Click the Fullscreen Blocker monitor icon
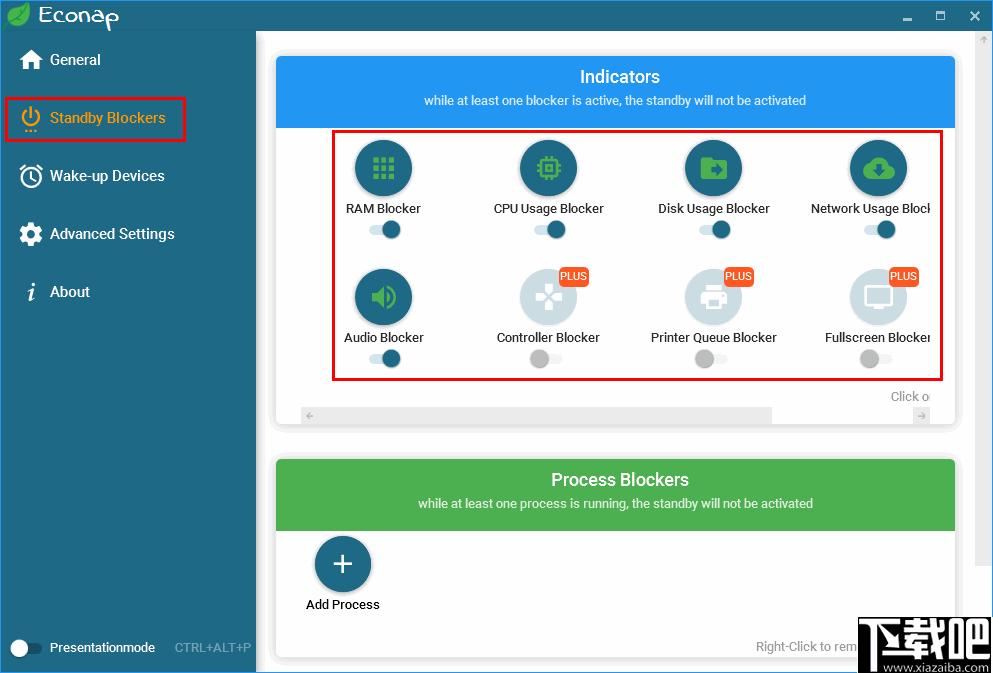 click(x=878, y=297)
